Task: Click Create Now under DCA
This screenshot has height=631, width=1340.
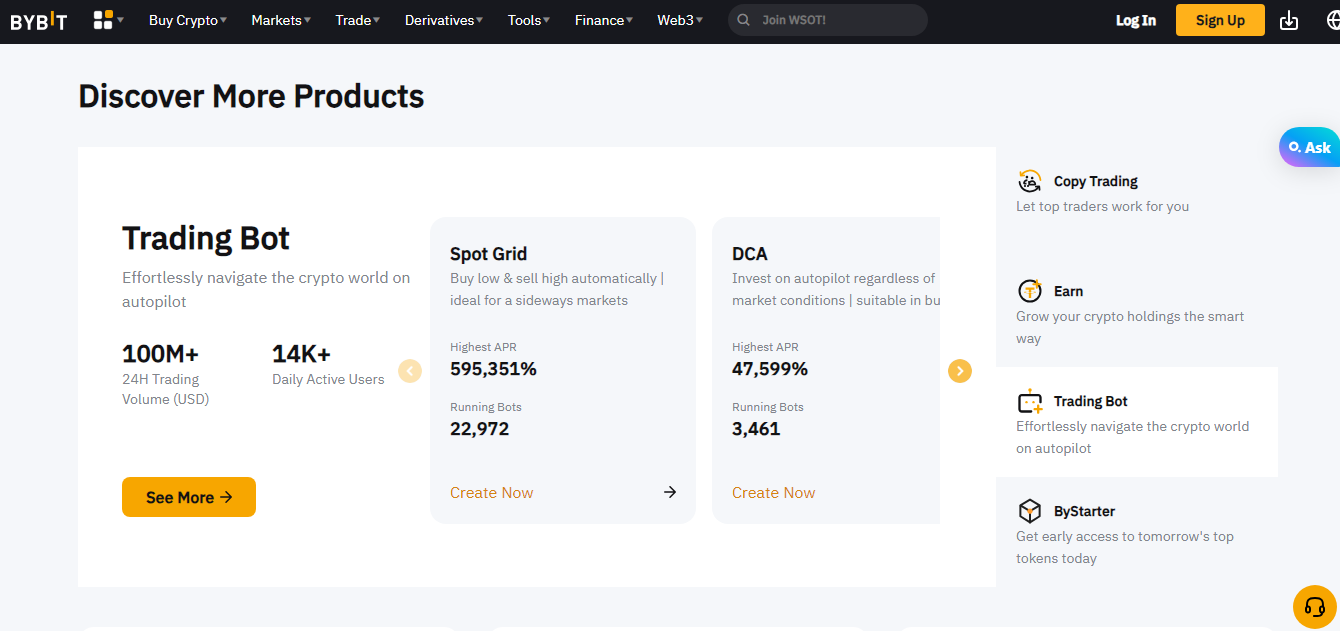Action: (x=773, y=492)
